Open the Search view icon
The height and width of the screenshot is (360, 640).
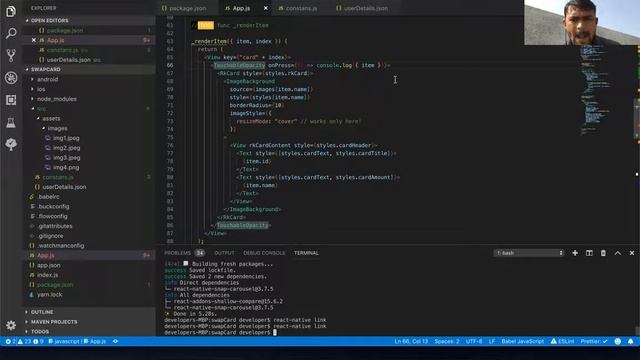point(11,33)
